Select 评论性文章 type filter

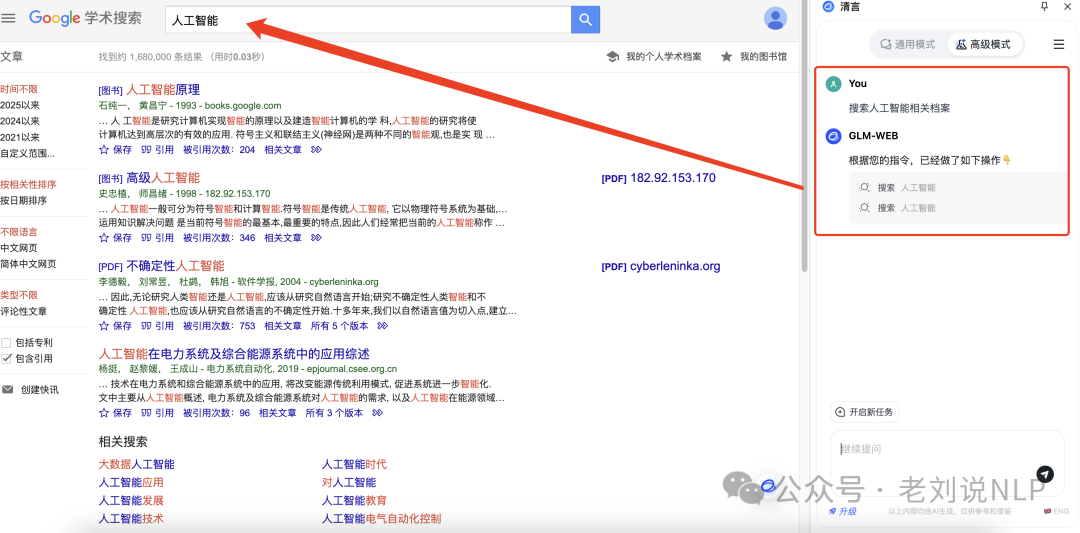tap(23, 311)
